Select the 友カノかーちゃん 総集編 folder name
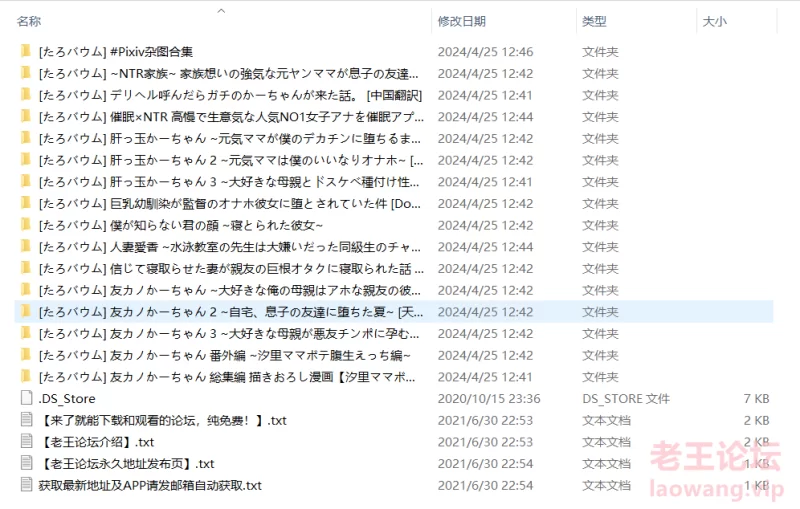Viewport: 800px width, 509px height. [x=227, y=377]
